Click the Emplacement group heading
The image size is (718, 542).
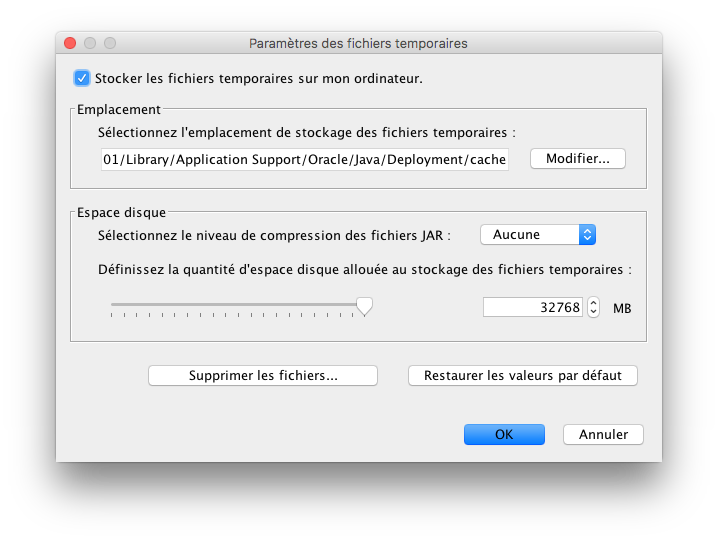119,109
